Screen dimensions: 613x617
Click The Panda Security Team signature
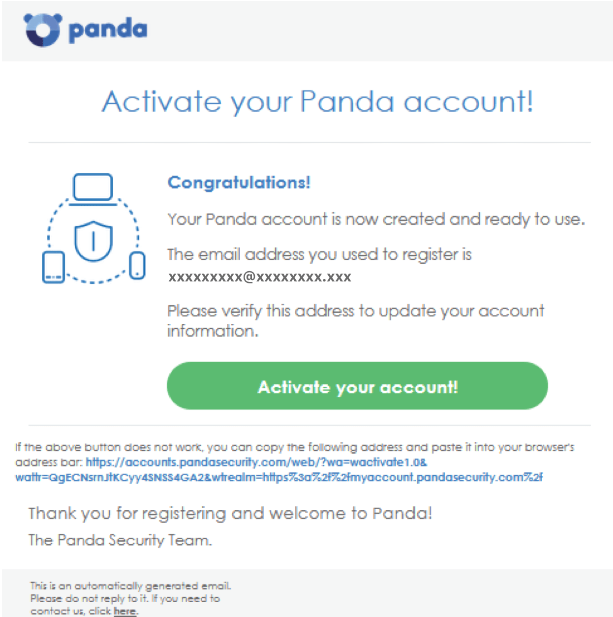(120, 540)
